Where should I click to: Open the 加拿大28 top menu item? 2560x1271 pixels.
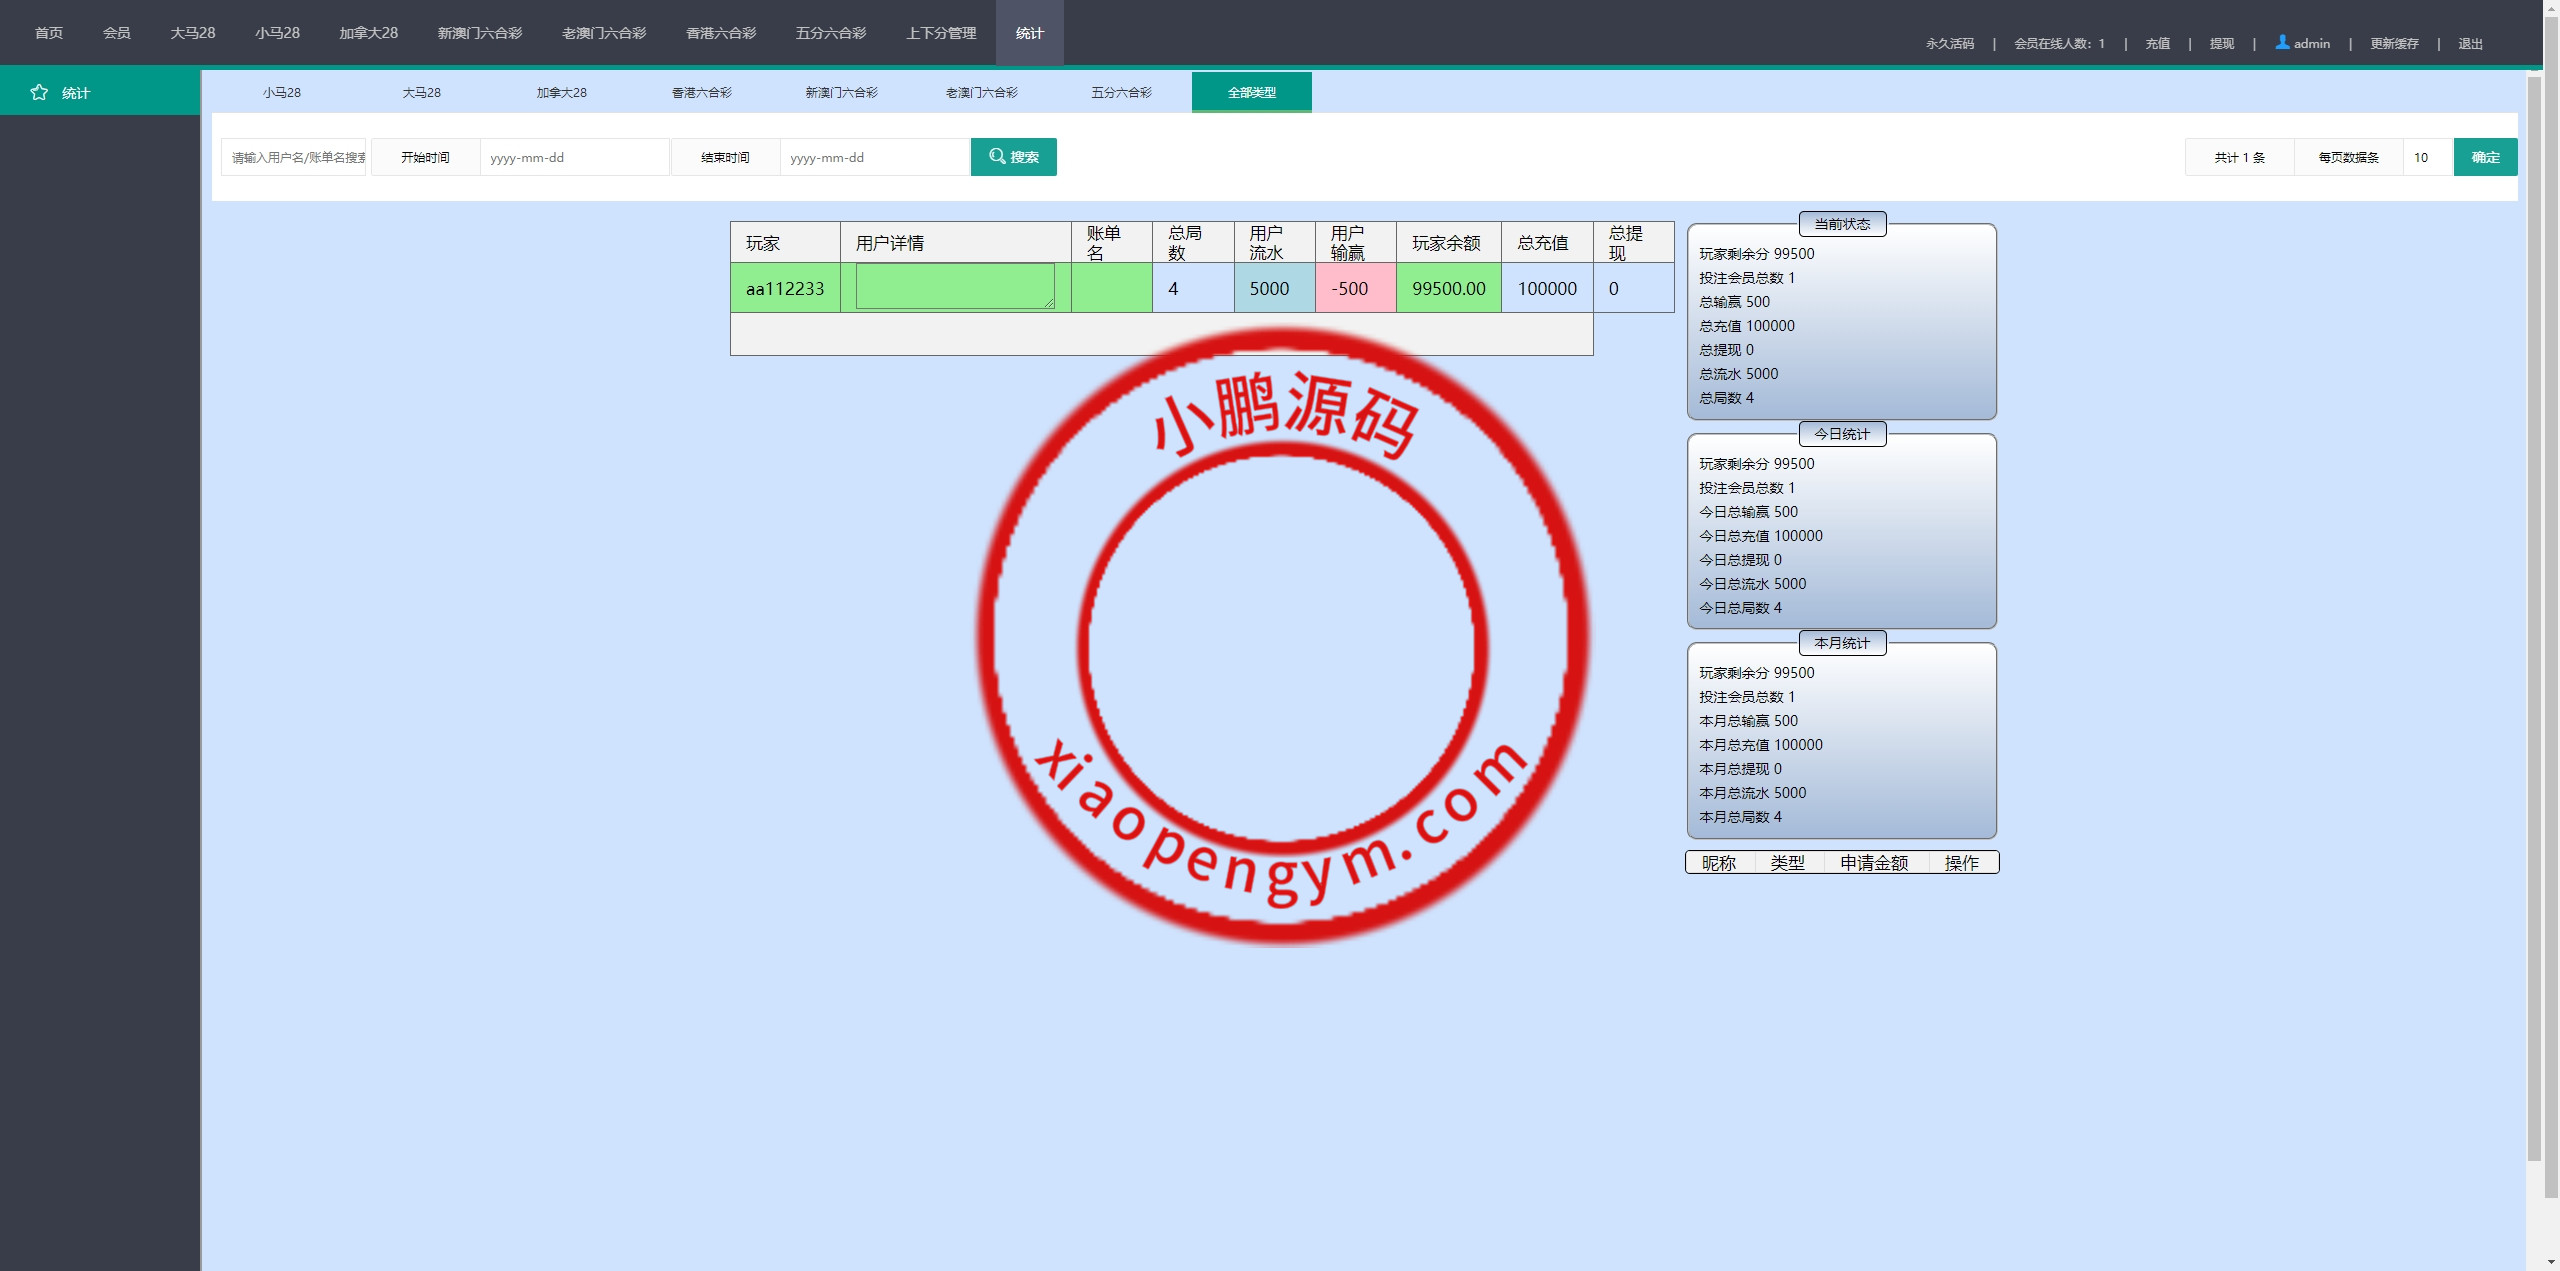(368, 33)
